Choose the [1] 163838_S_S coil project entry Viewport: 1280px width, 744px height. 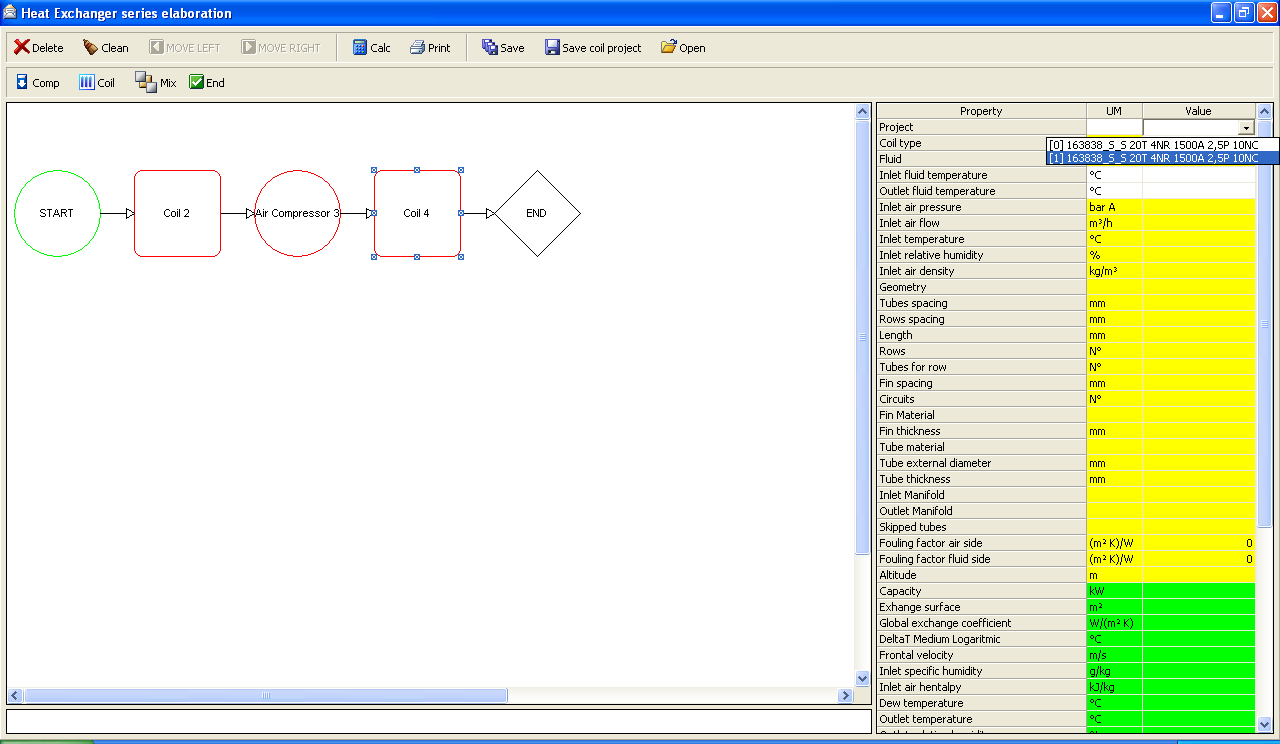coord(1162,158)
